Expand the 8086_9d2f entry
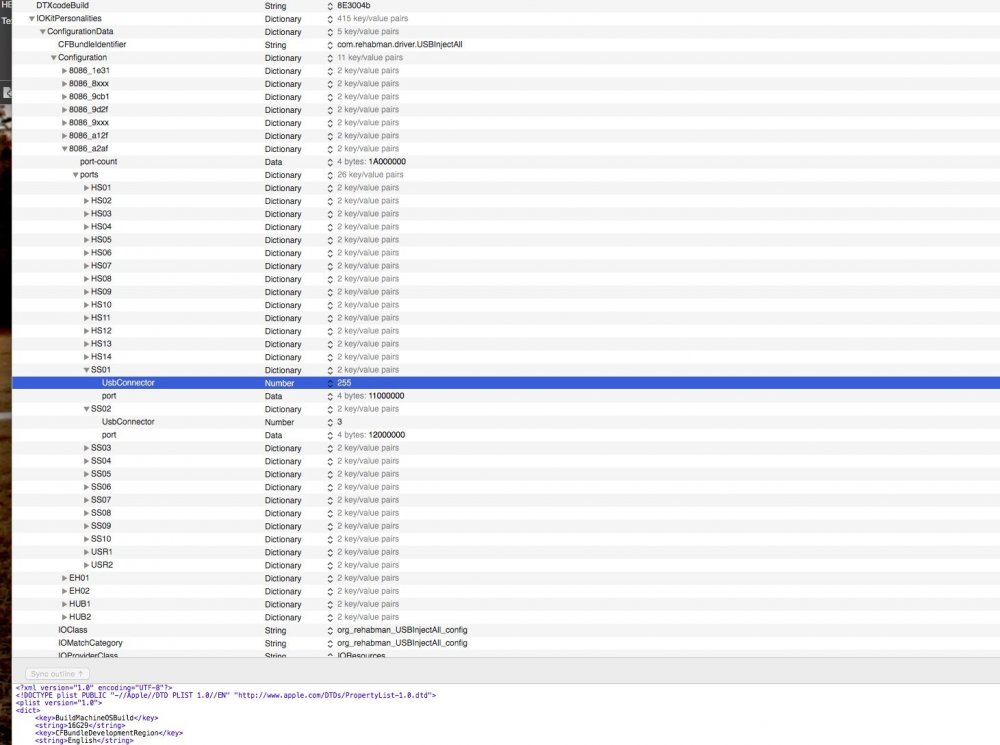 pyautogui.click(x=64, y=110)
